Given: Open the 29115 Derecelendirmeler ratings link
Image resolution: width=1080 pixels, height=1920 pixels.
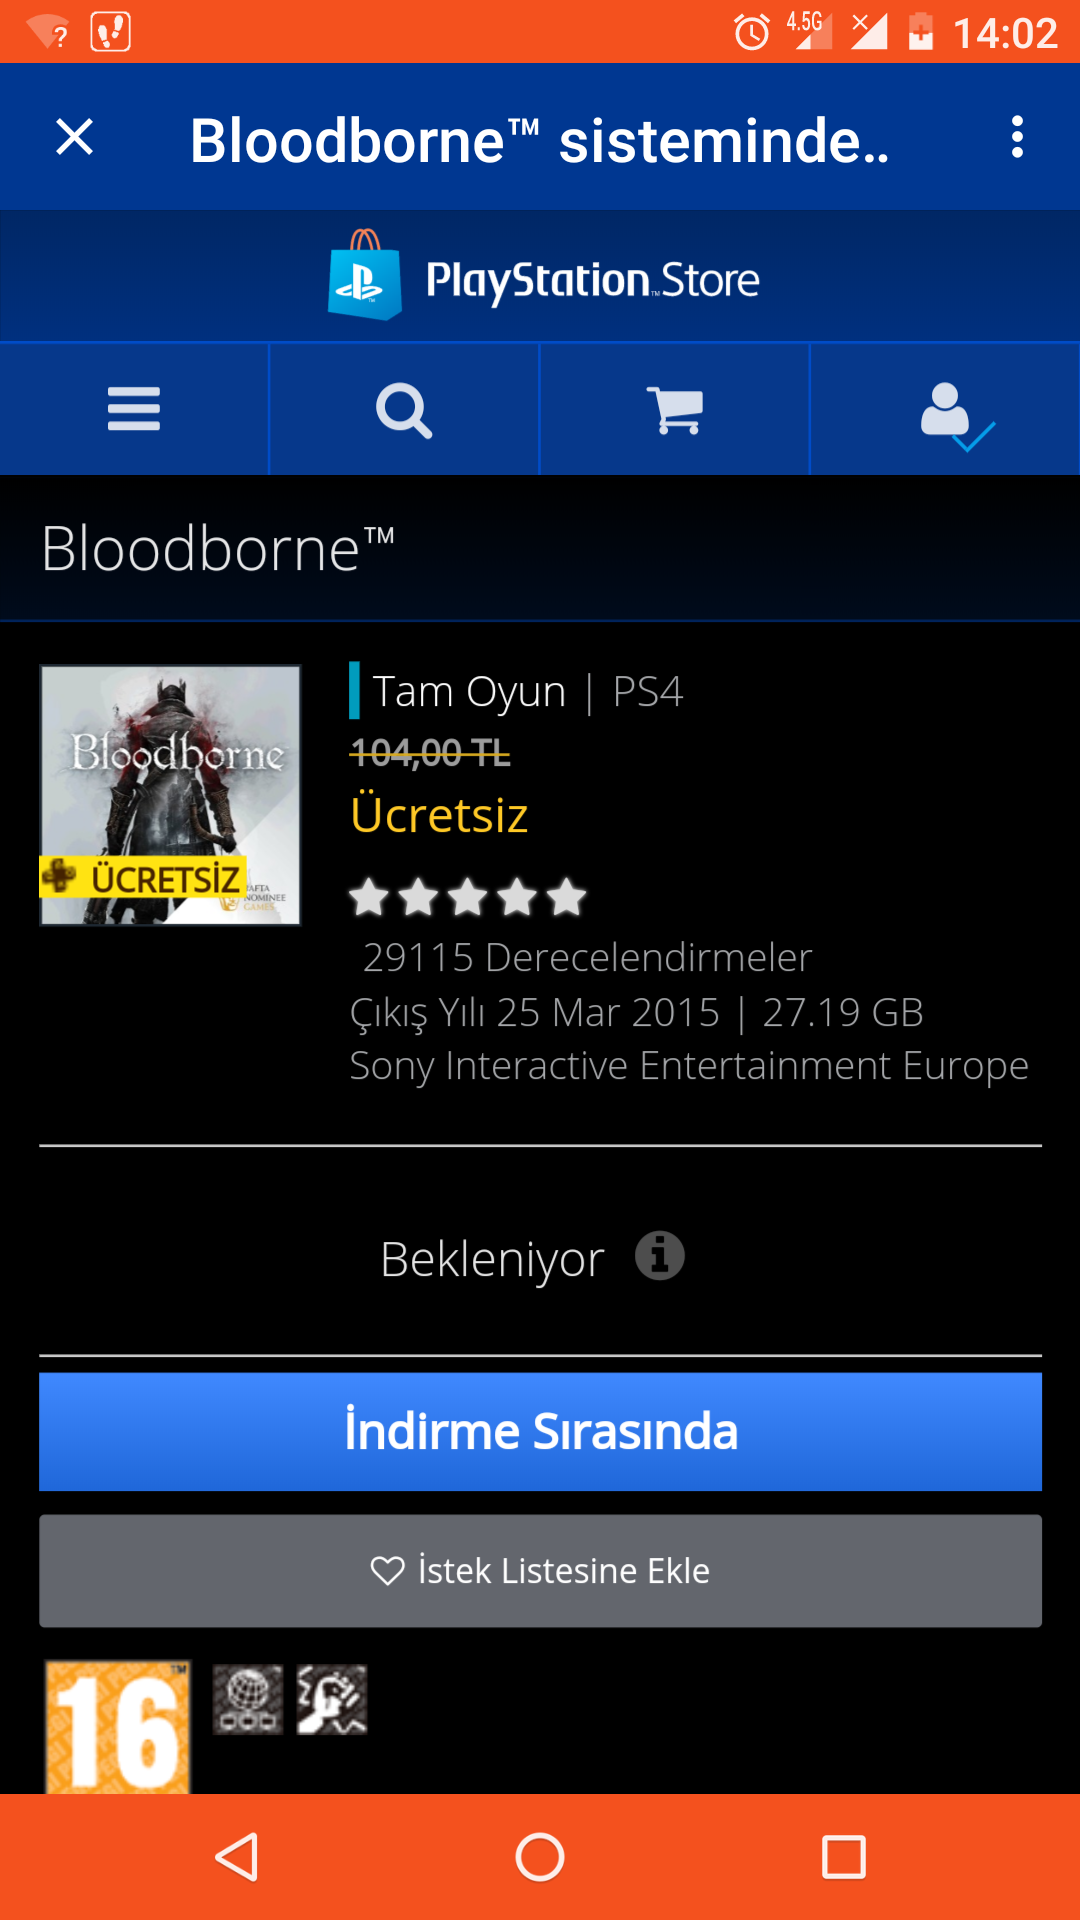Looking at the screenshot, I should pos(587,957).
